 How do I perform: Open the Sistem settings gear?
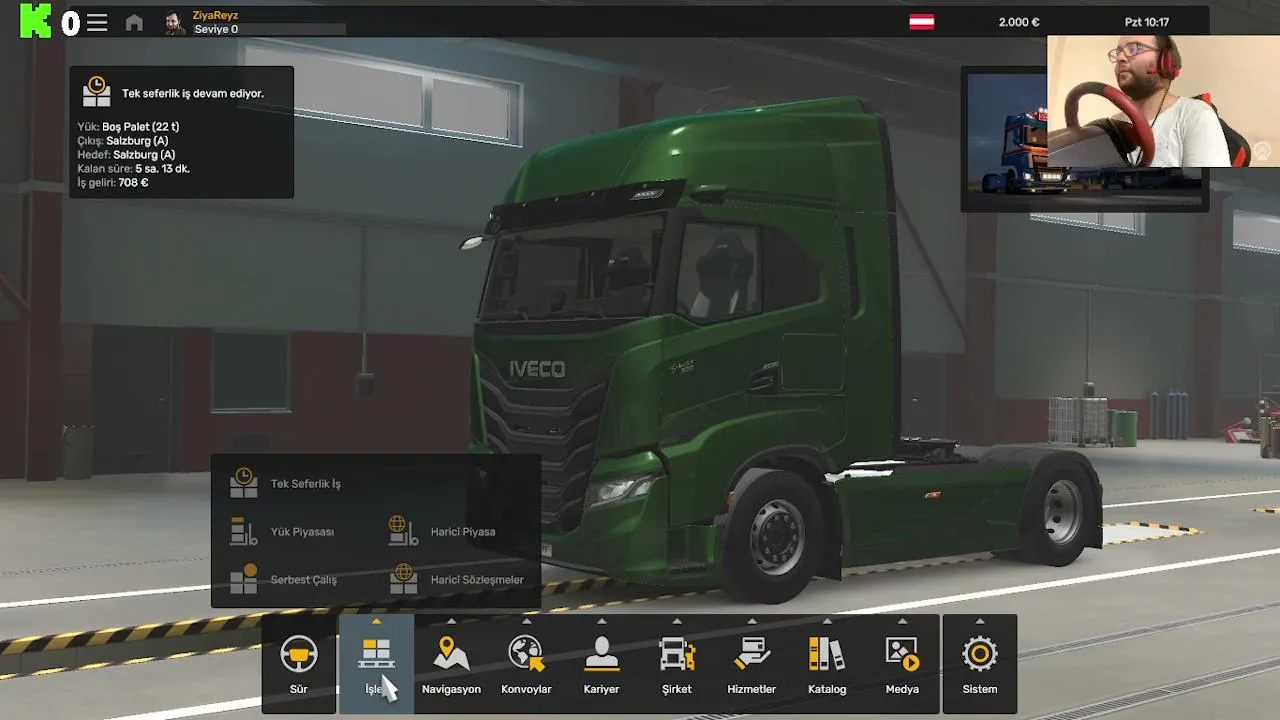tap(980, 665)
